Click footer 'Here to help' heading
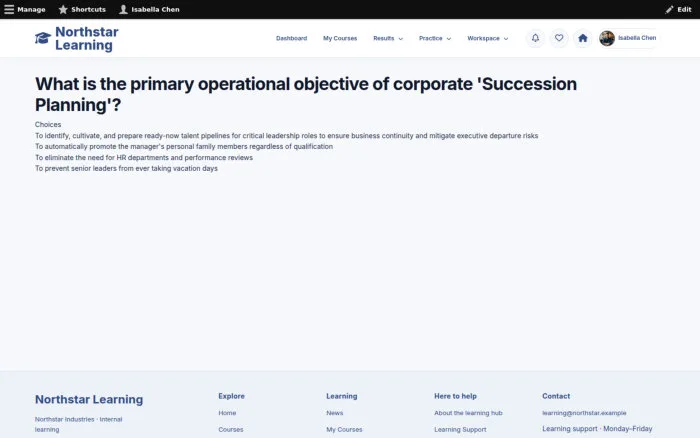The width and height of the screenshot is (700, 438). point(455,396)
